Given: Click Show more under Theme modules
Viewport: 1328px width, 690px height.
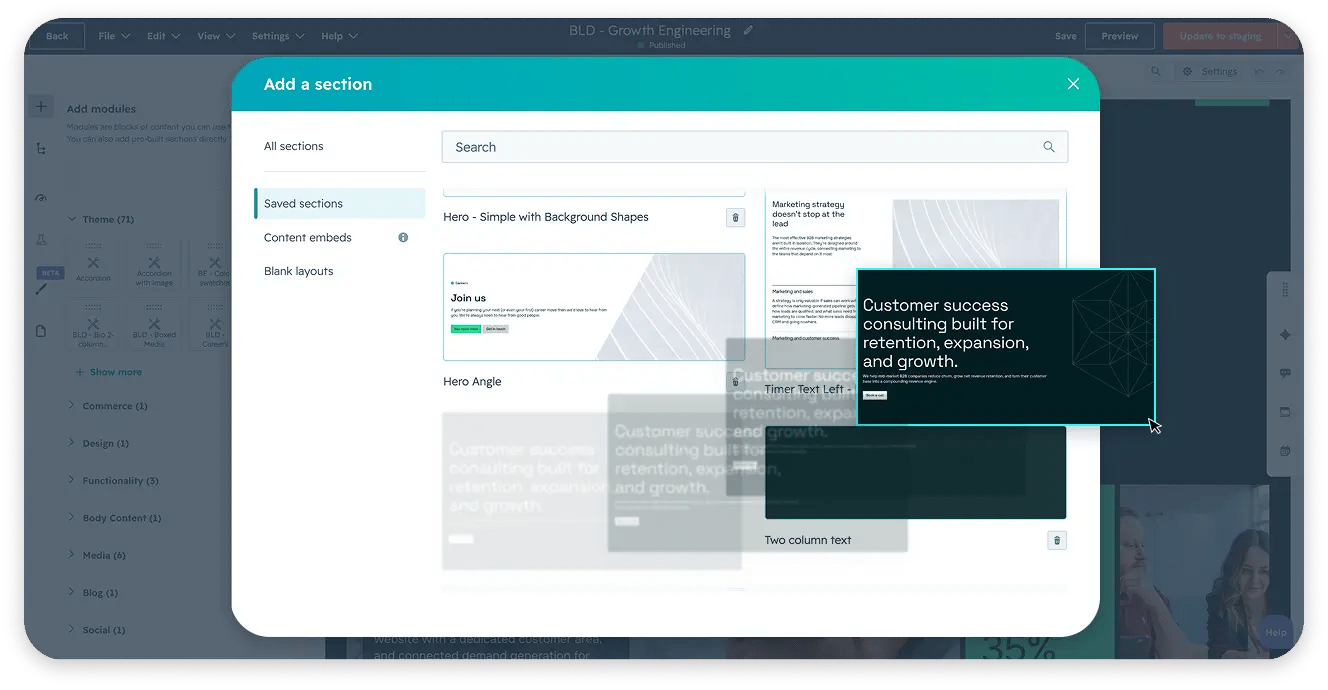Looking at the screenshot, I should 109,372.
